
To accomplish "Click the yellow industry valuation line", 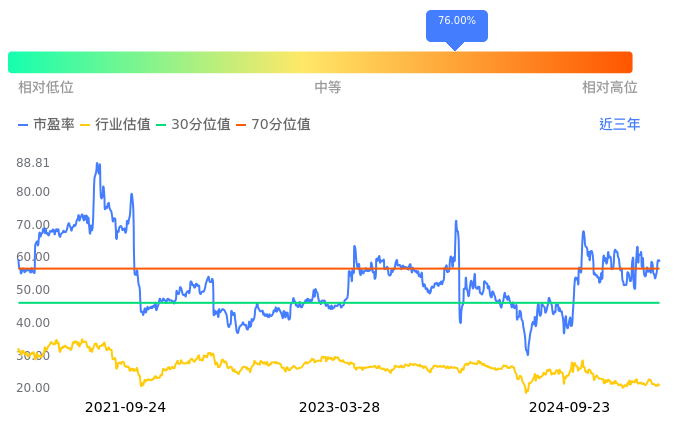I will tap(300, 361).
